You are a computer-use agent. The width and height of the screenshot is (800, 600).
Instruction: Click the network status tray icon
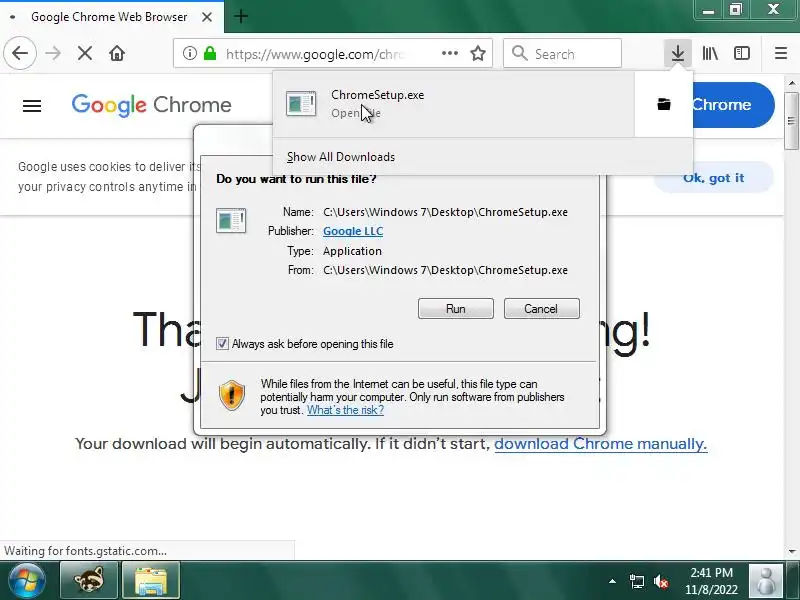pyautogui.click(x=636, y=581)
